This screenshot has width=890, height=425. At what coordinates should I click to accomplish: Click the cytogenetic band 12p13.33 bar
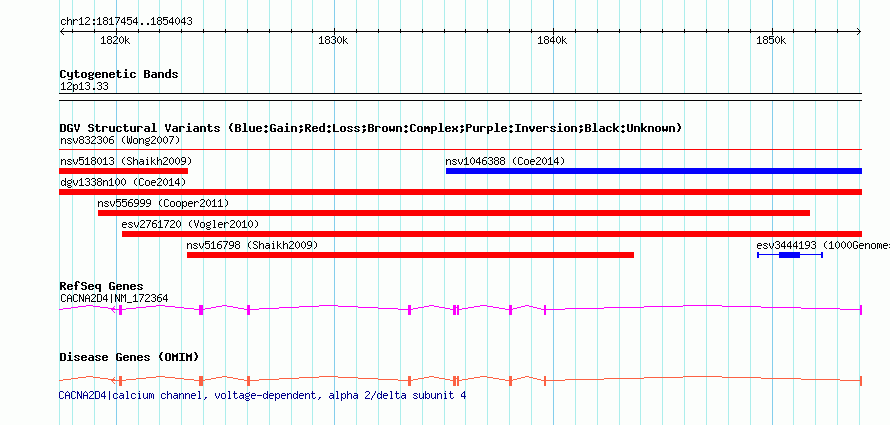point(461,97)
